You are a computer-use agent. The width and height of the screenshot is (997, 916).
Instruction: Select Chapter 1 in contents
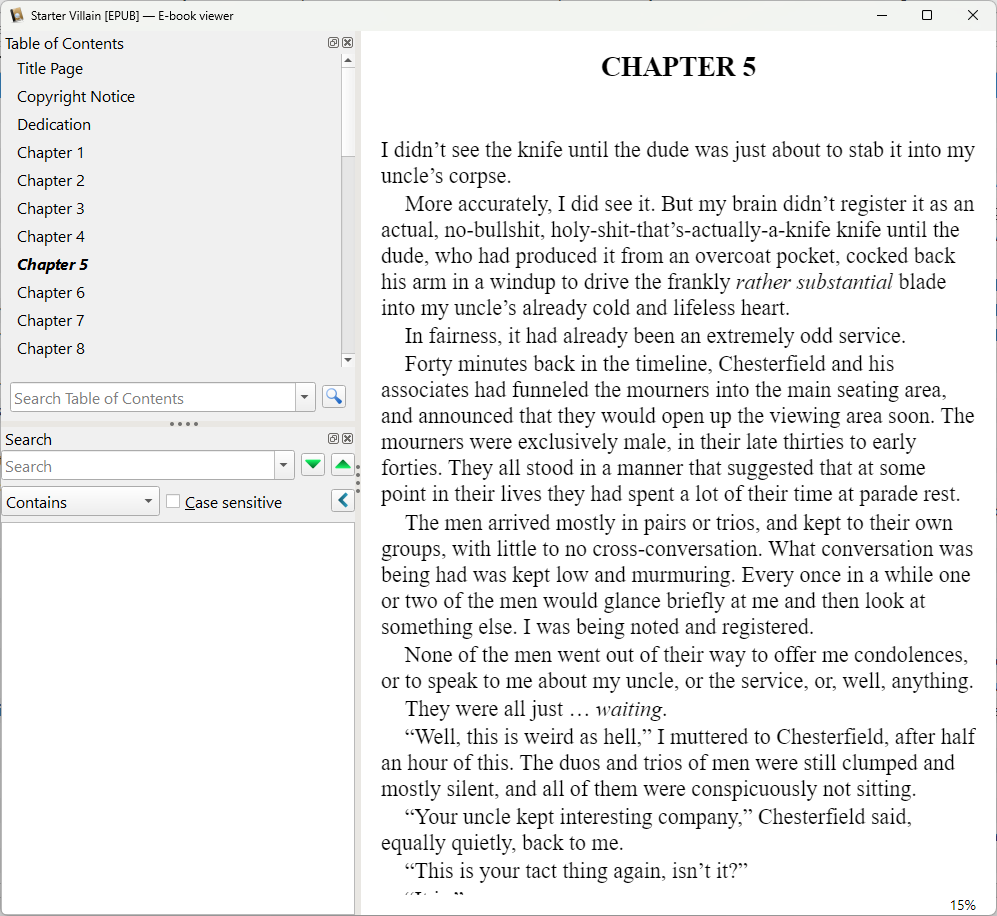click(x=50, y=153)
